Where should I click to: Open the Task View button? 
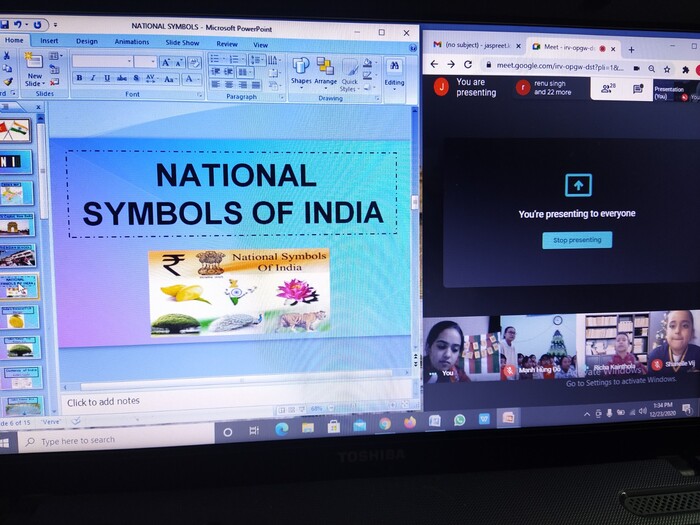254,431
